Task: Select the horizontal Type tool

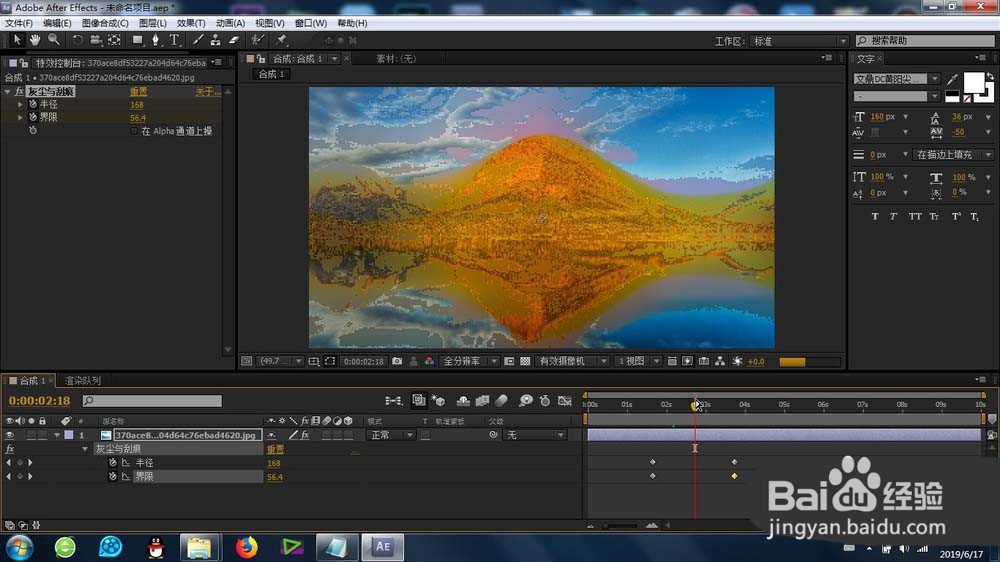Action: [174, 40]
